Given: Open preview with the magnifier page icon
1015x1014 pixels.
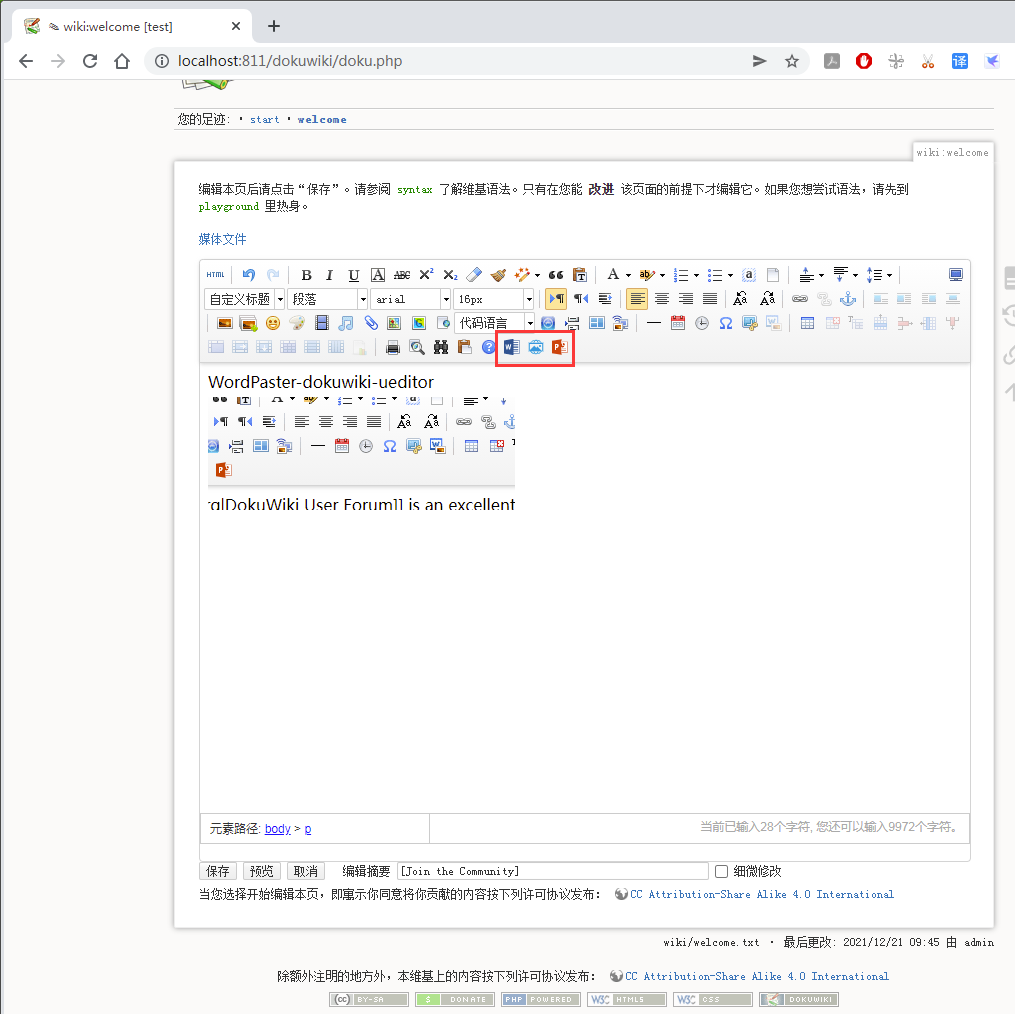Looking at the screenshot, I should [x=417, y=347].
